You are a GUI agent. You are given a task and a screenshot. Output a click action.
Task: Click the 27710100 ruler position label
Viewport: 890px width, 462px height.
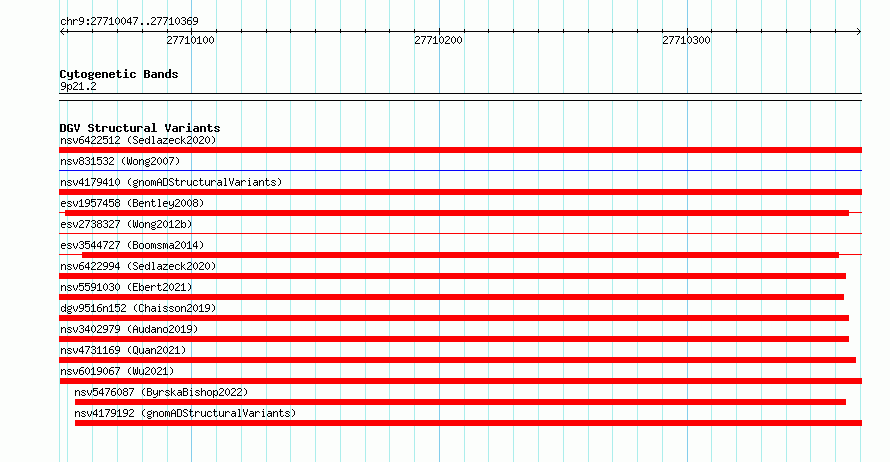[190, 40]
